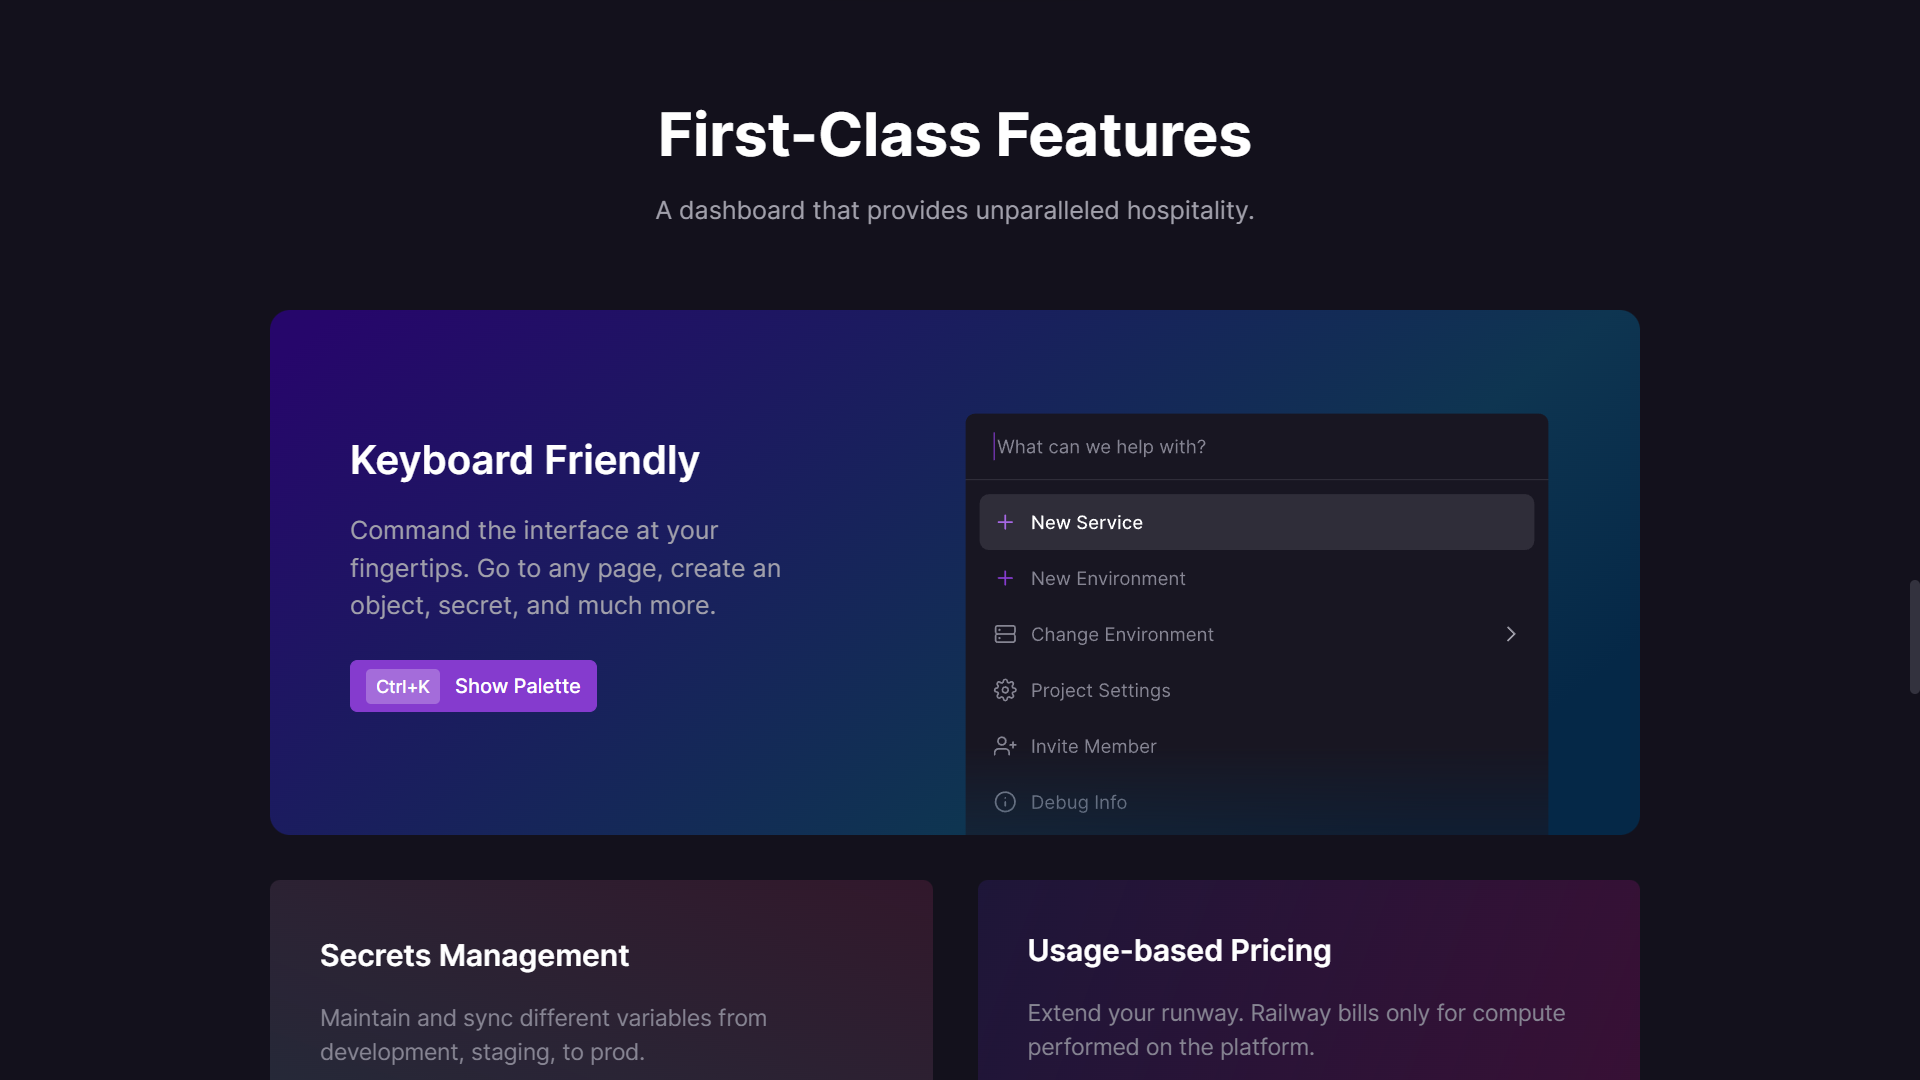Choose Project Settings in the palette
This screenshot has width=1920, height=1080.
(x=1256, y=690)
